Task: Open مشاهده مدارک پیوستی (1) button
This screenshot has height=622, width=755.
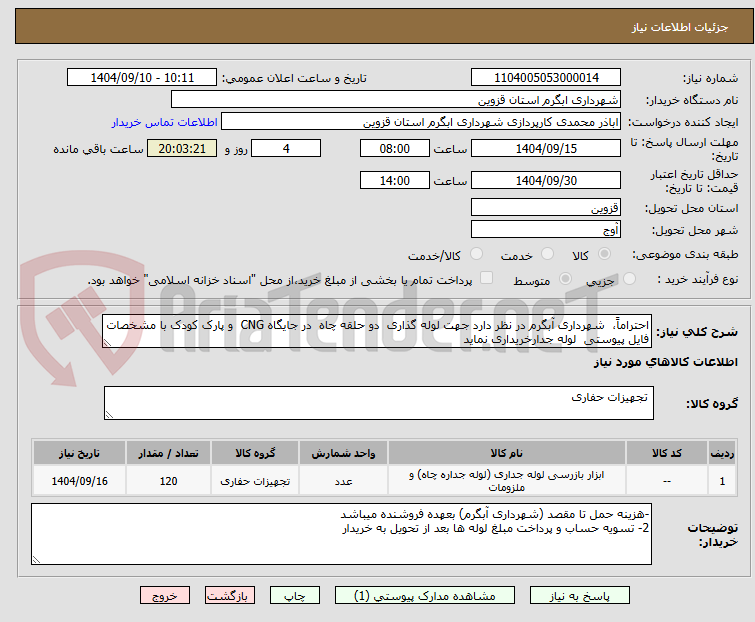Action: point(425,596)
